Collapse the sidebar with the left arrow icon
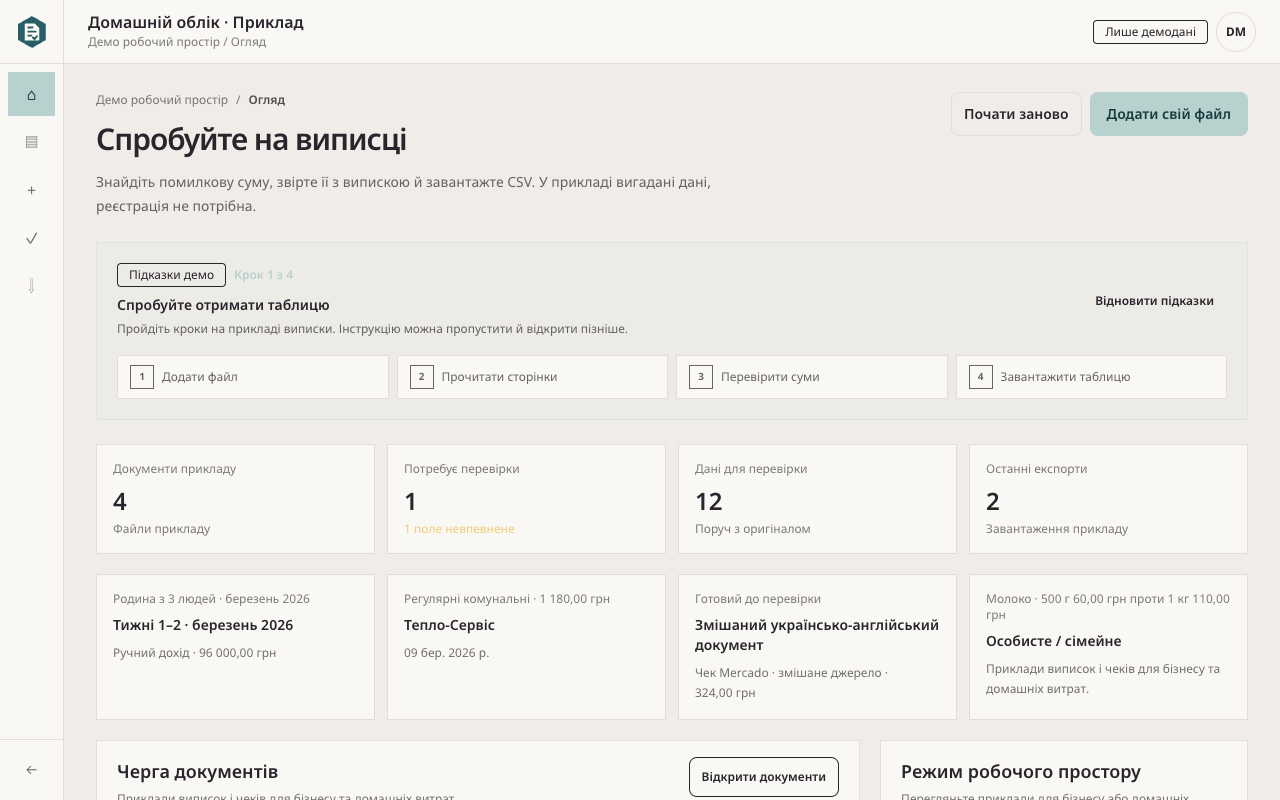 [32, 770]
